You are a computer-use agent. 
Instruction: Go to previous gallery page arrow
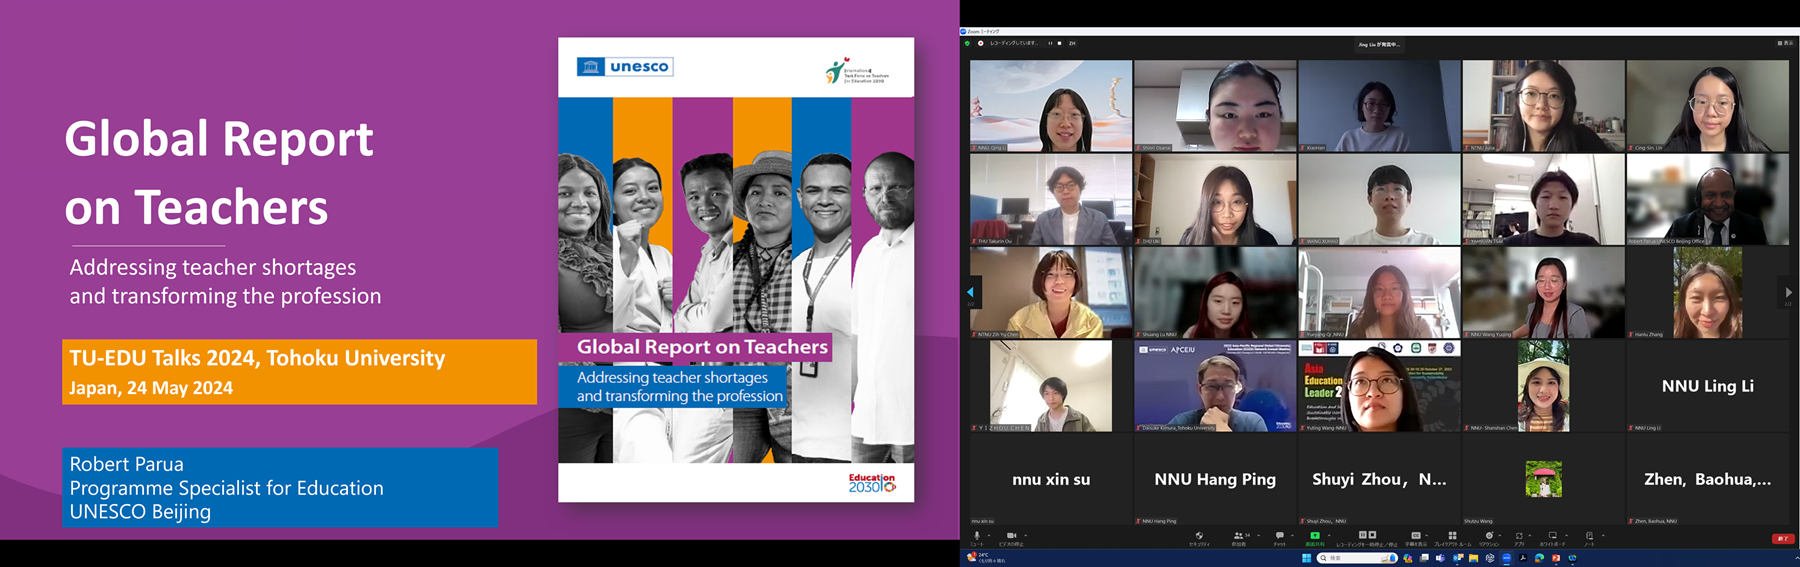(970, 292)
